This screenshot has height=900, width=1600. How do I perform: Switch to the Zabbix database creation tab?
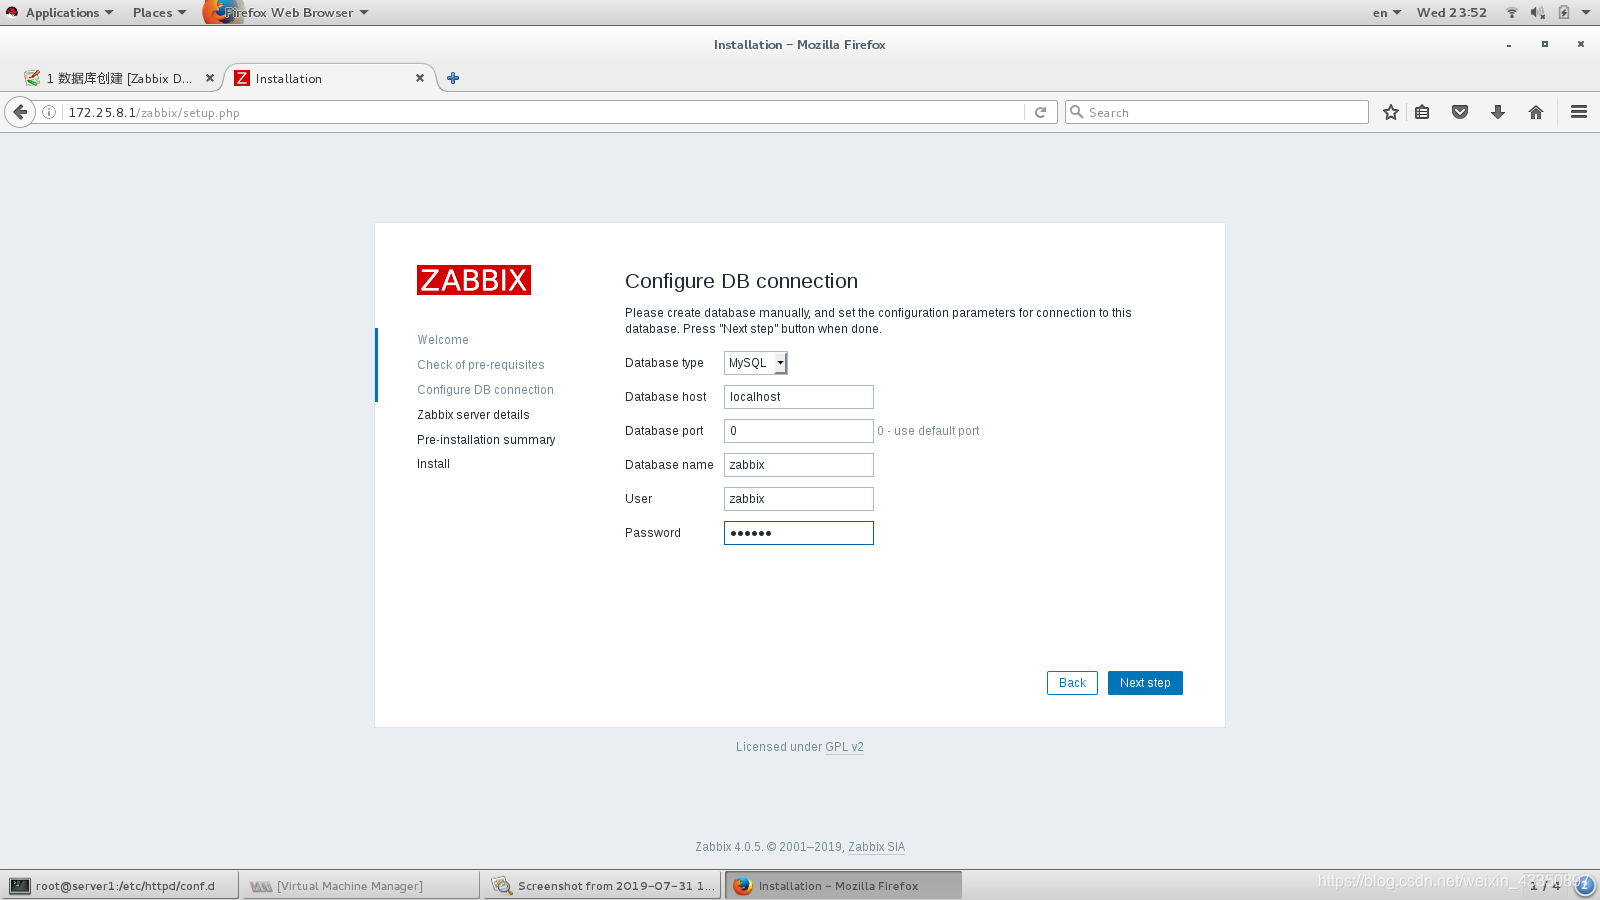[118, 78]
